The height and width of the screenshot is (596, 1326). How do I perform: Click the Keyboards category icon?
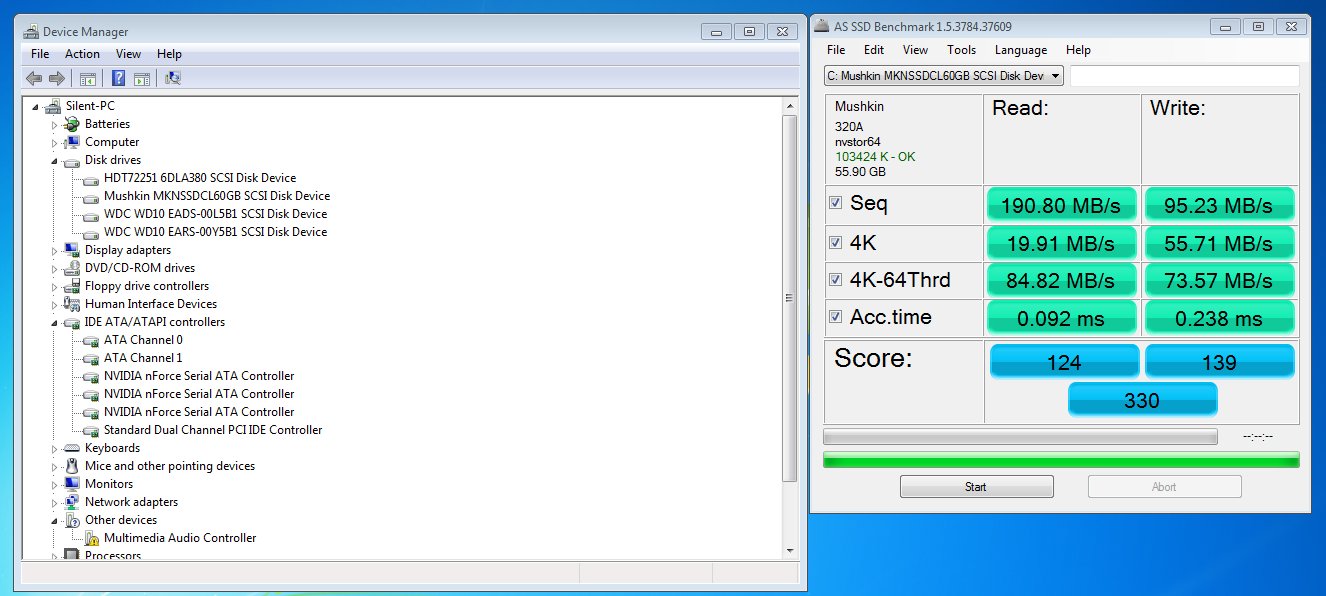71,448
